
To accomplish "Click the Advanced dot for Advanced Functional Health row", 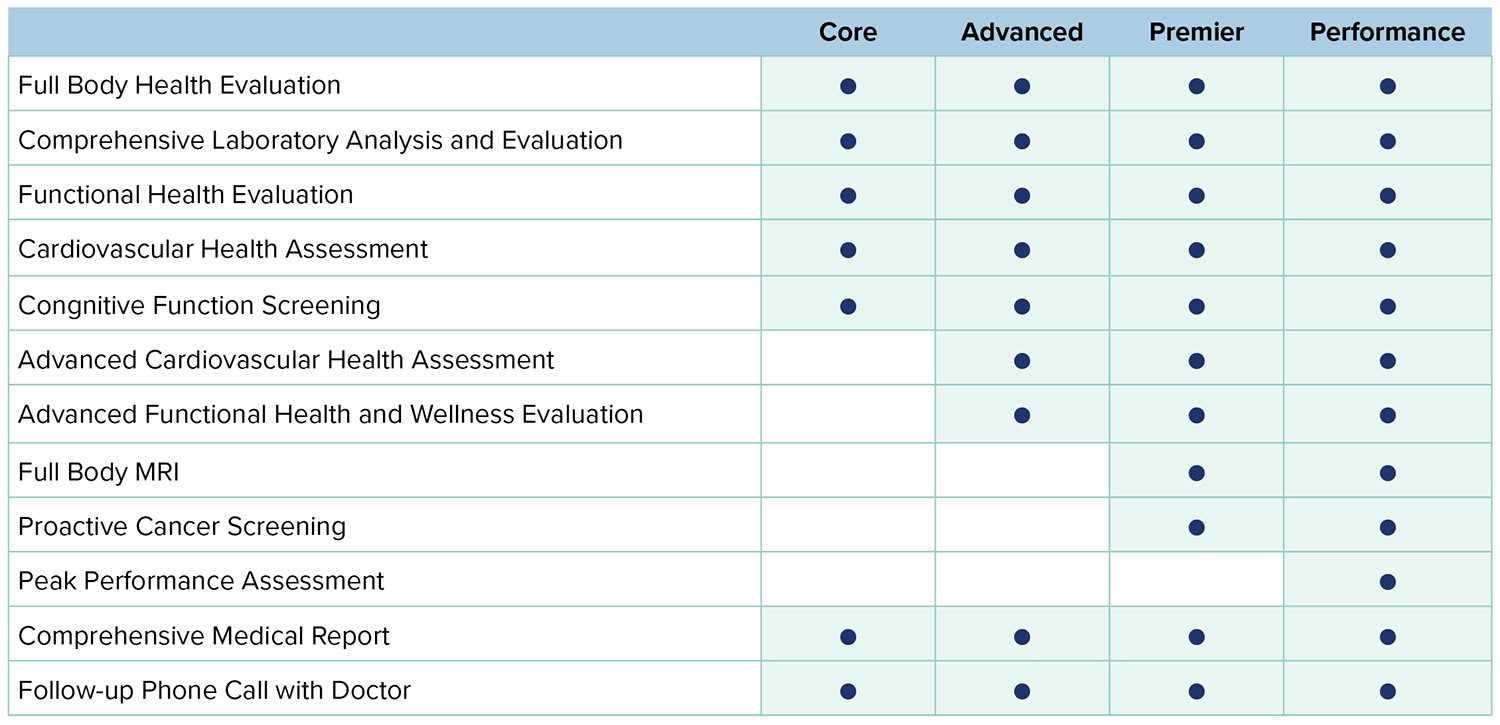I will 1021,415.
